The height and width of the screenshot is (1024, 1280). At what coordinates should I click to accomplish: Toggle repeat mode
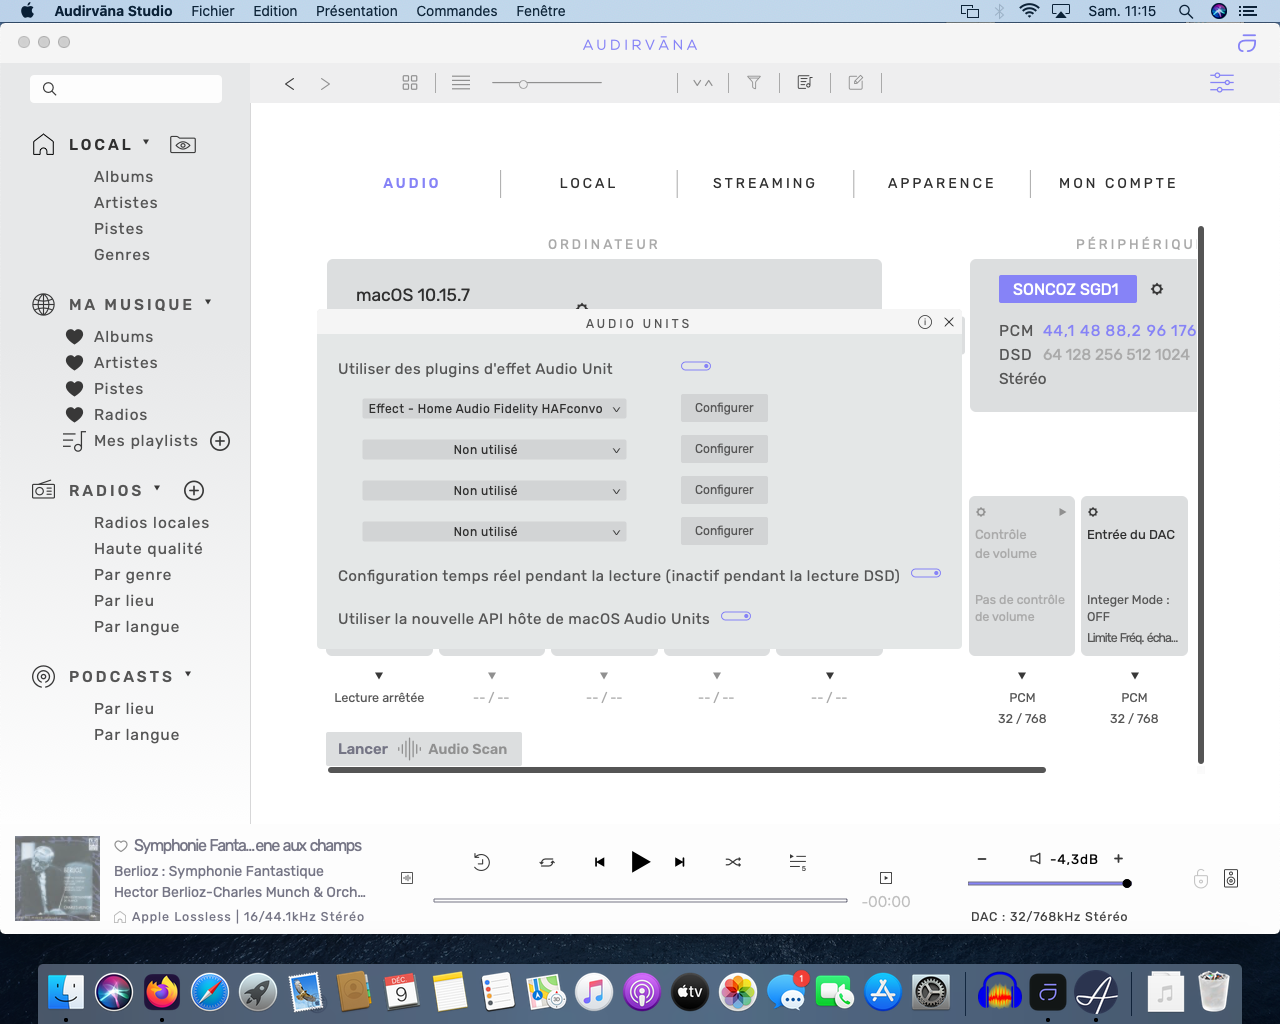point(547,862)
